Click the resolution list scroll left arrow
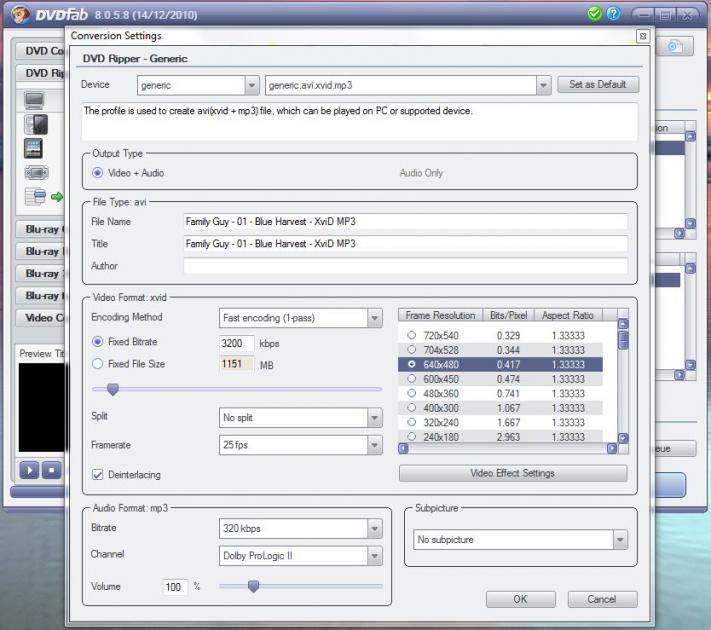 pos(403,449)
